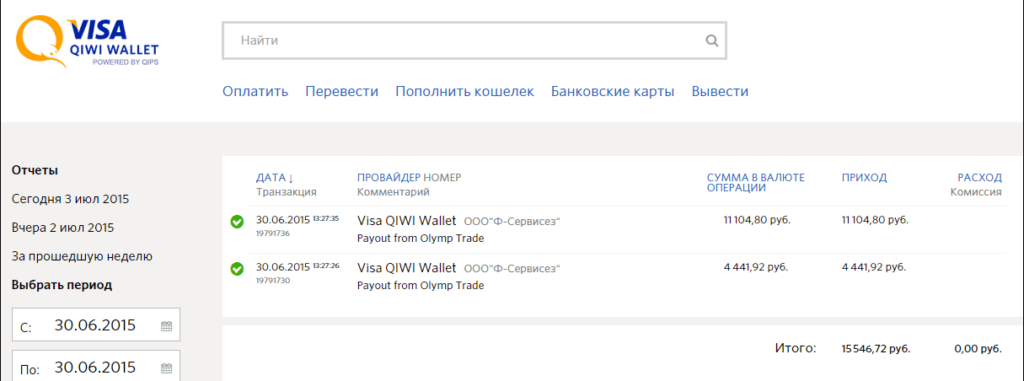Go to Пополнить кошелек
The image size is (1024, 381).
(x=464, y=91)
